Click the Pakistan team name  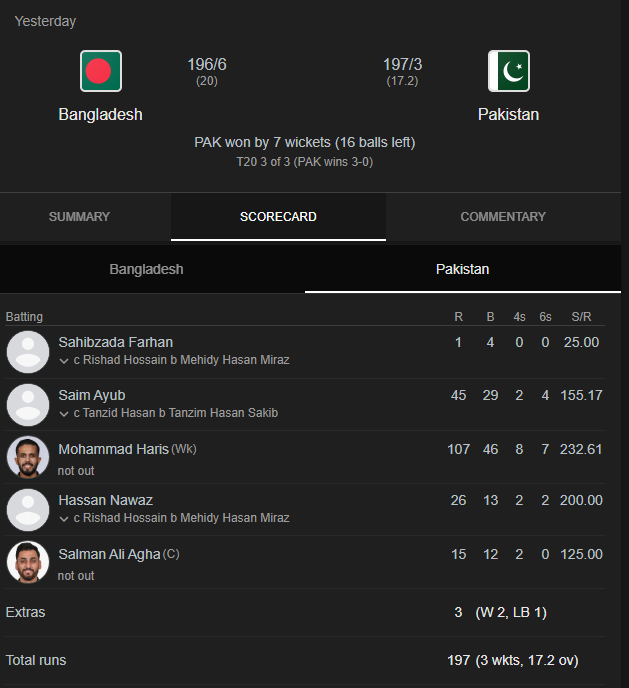click(x=508, y=115)
